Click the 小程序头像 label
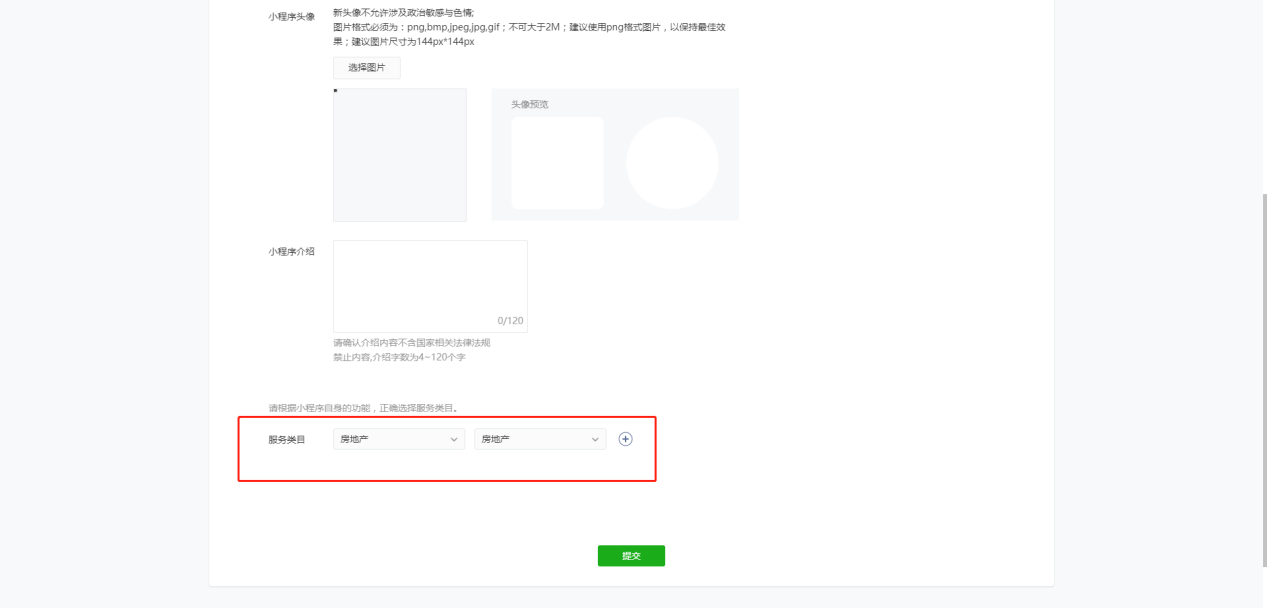Image resolution: width=1267 pixels, height=608 pixels. (291, 17)
